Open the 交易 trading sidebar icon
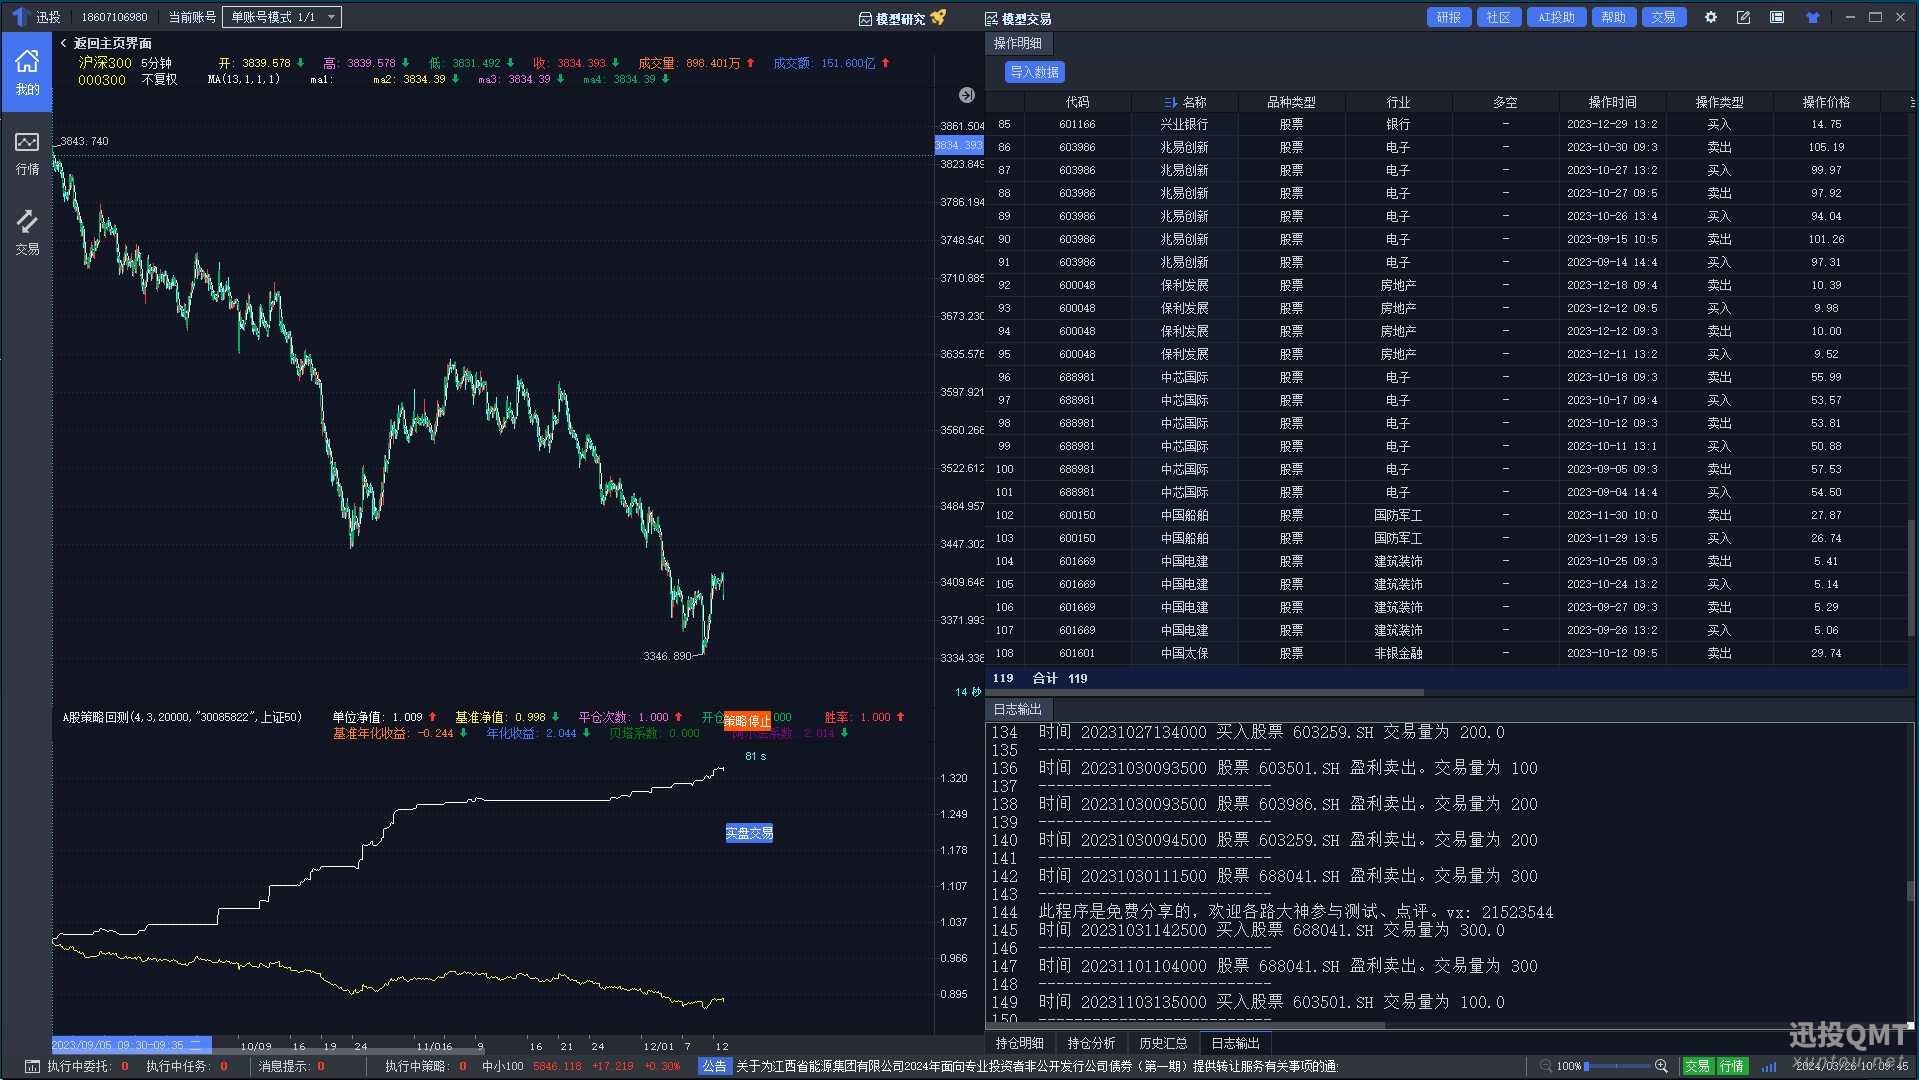Image resolution: width=1919 pixels, height=1080 pixels. [x=27, y=231]
